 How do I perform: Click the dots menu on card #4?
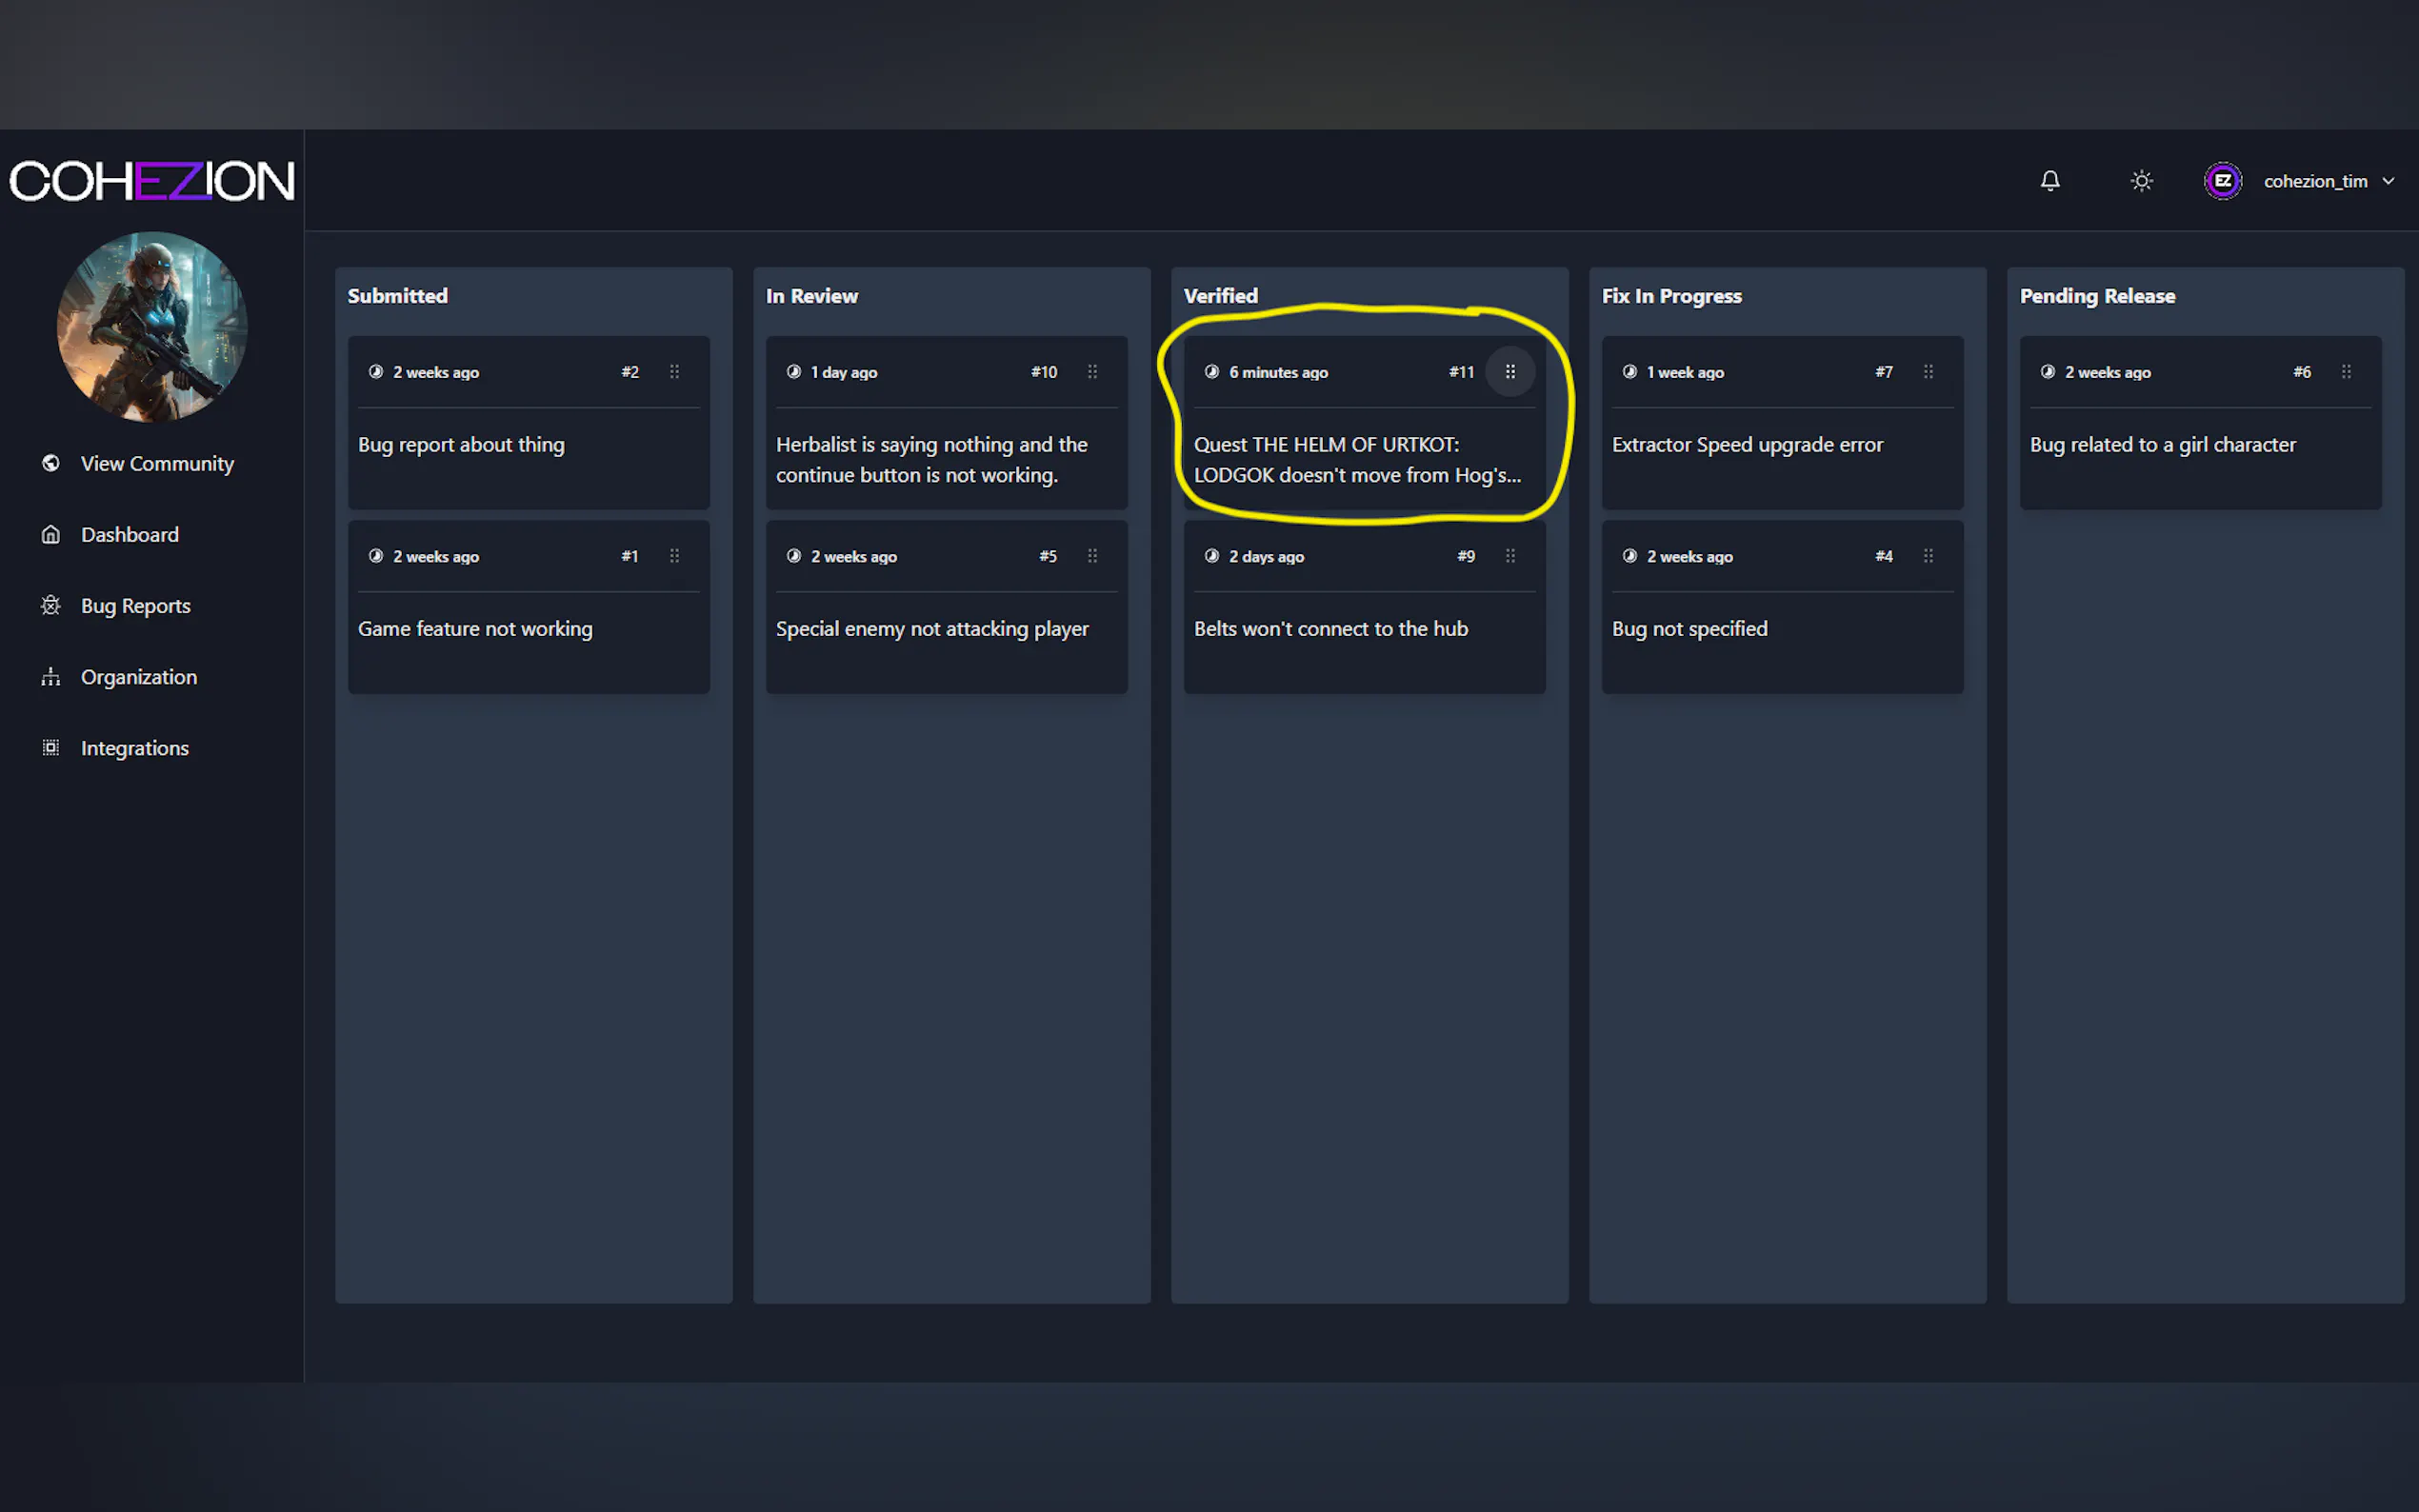(x=1928, y=556)
